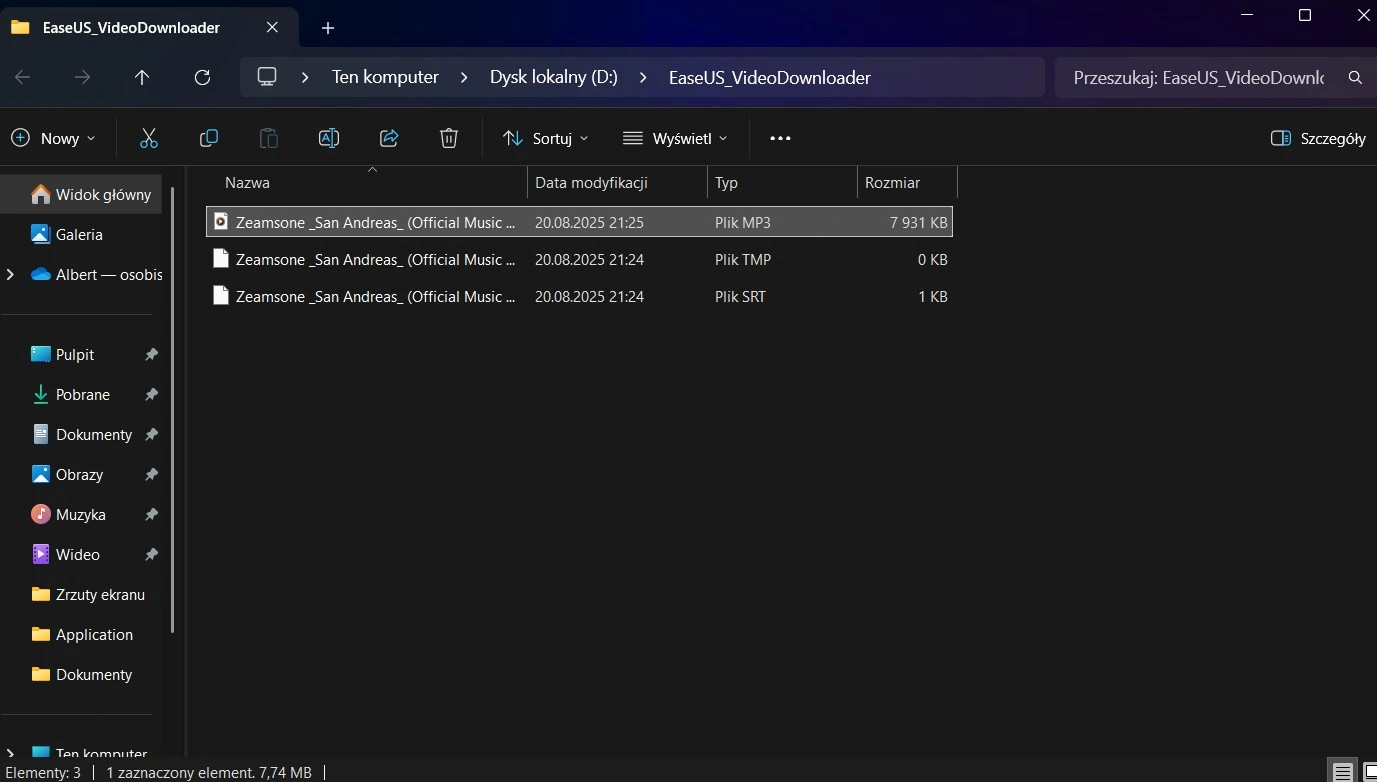Click the sidebar vertical scrollbar

(x=173, y=410)
